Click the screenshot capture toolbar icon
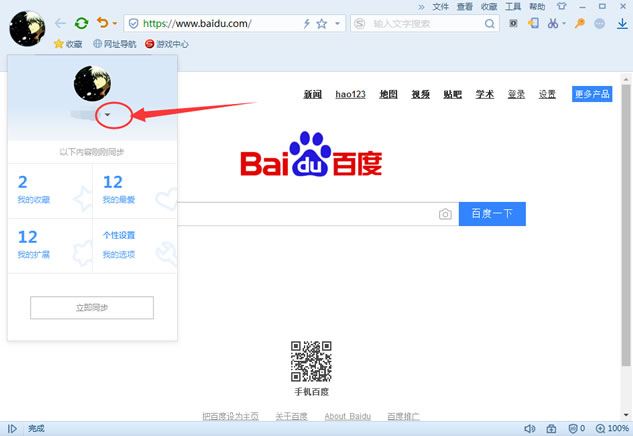Image resolution: width=633 pixels, height=436 pixels. pos(513,23)
